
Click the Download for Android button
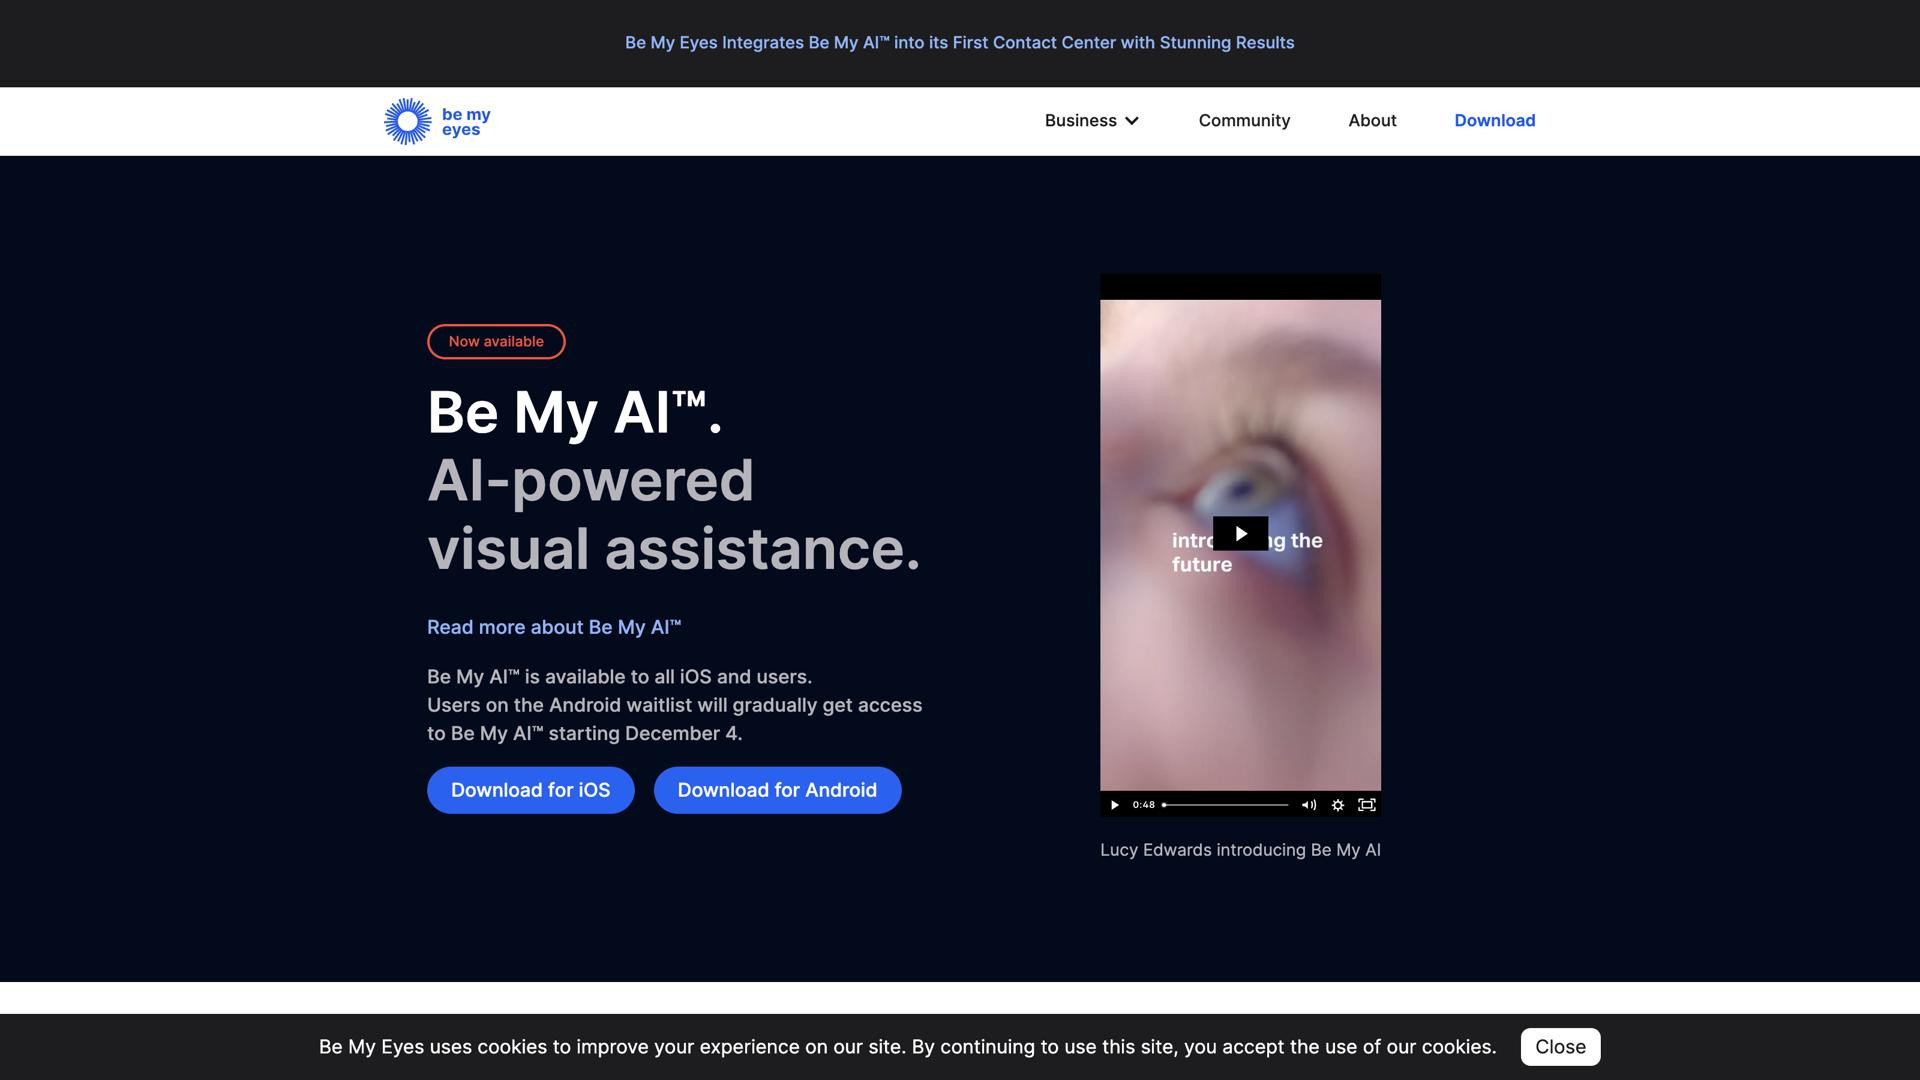[x=777, y=790]
